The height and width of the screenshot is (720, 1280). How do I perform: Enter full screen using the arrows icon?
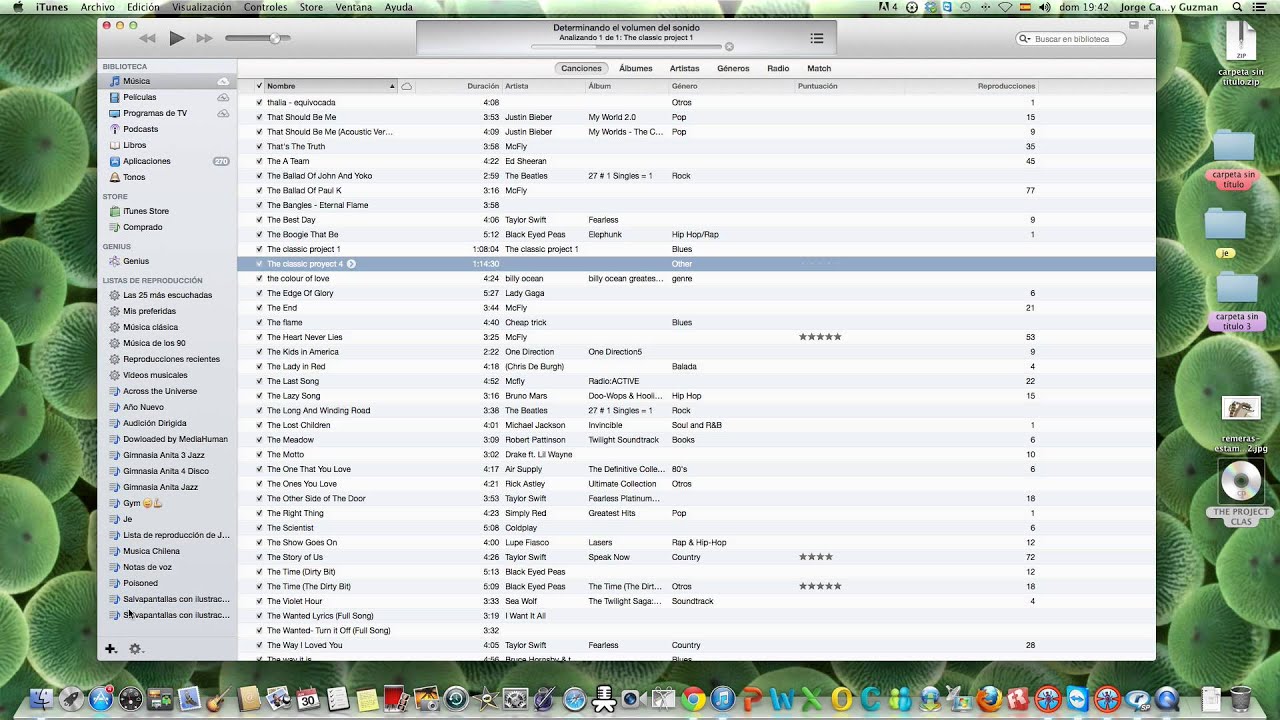(1147, 25)
